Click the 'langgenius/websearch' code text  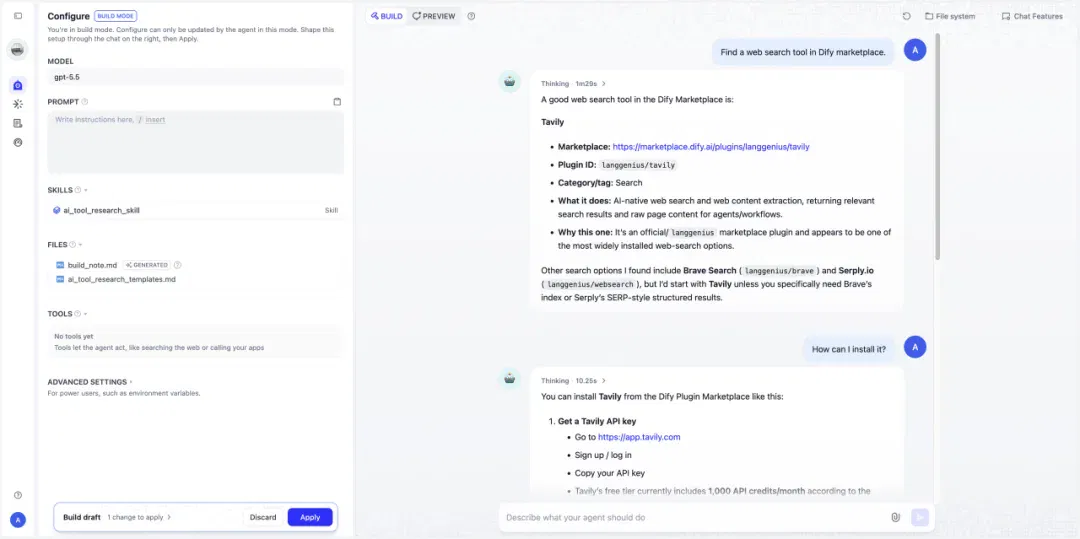tap(590, 284)
